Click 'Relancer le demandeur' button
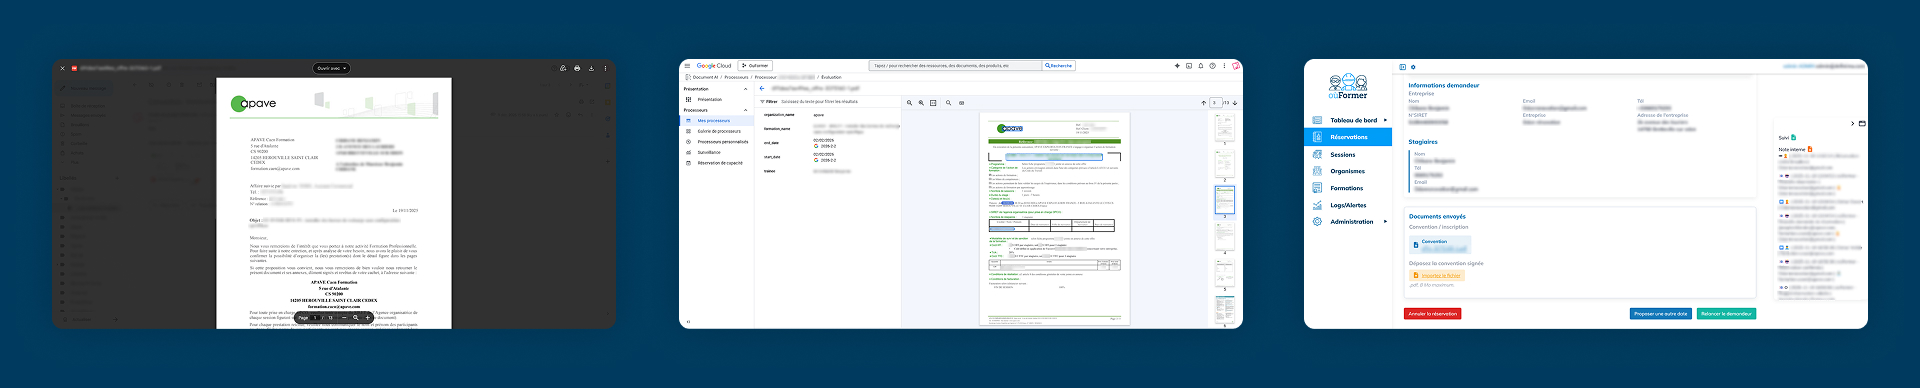Viewport: 1920px width, 388px height. tap(1726, 314)
